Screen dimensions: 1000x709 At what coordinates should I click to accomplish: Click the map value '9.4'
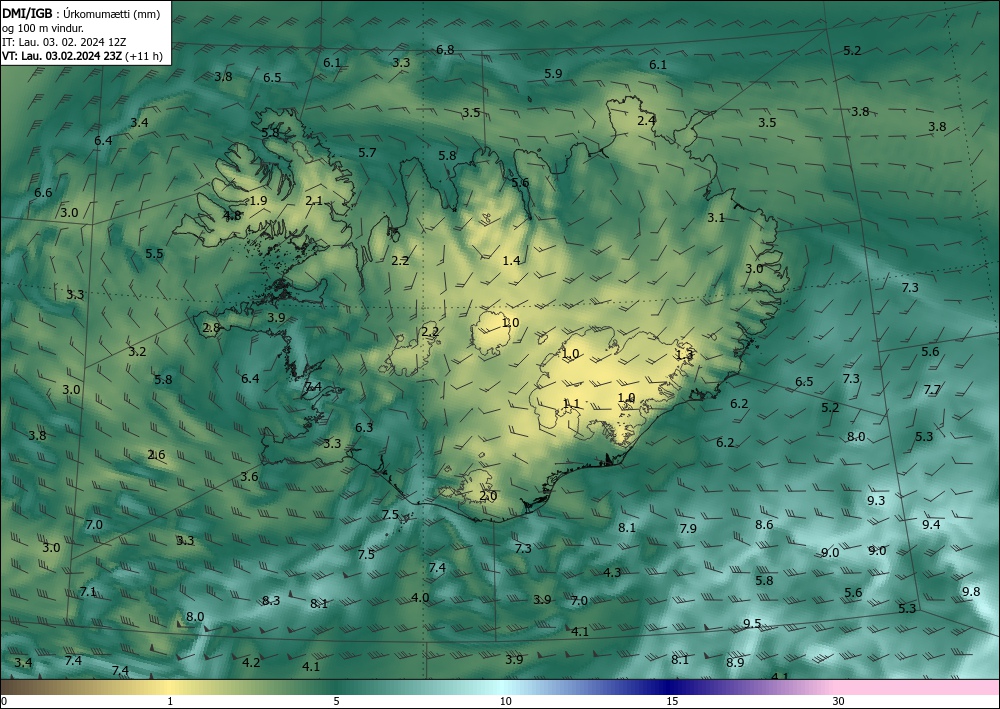pos(931,524)
